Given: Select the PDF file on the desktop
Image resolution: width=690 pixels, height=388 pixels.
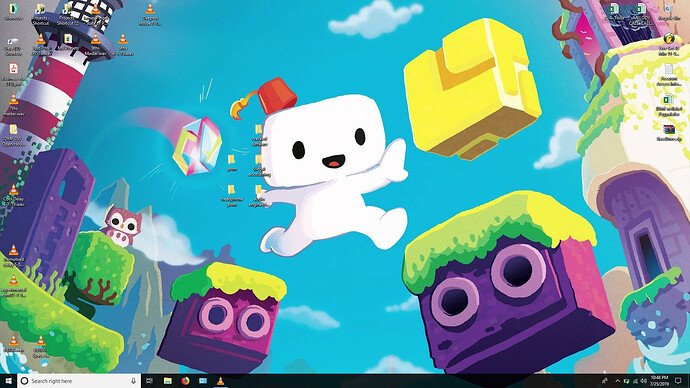Looking at the screenshot, I should point(14,74).
